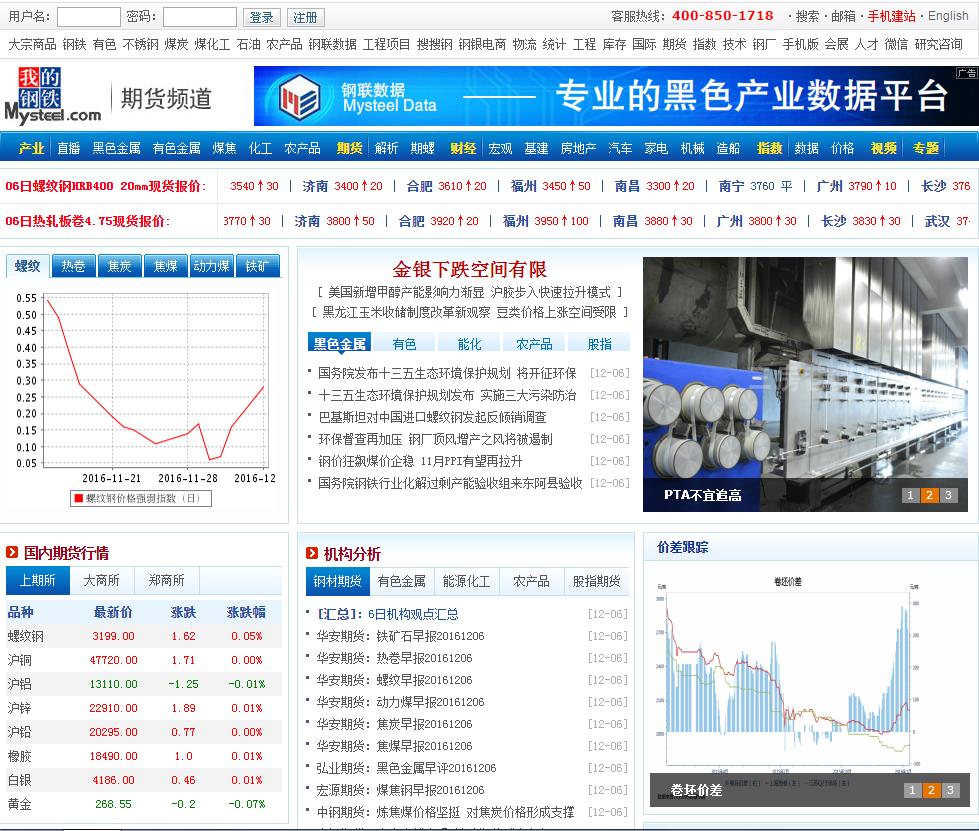Show page 3 of the 卷坯价差 chart

tap(950, 790)
